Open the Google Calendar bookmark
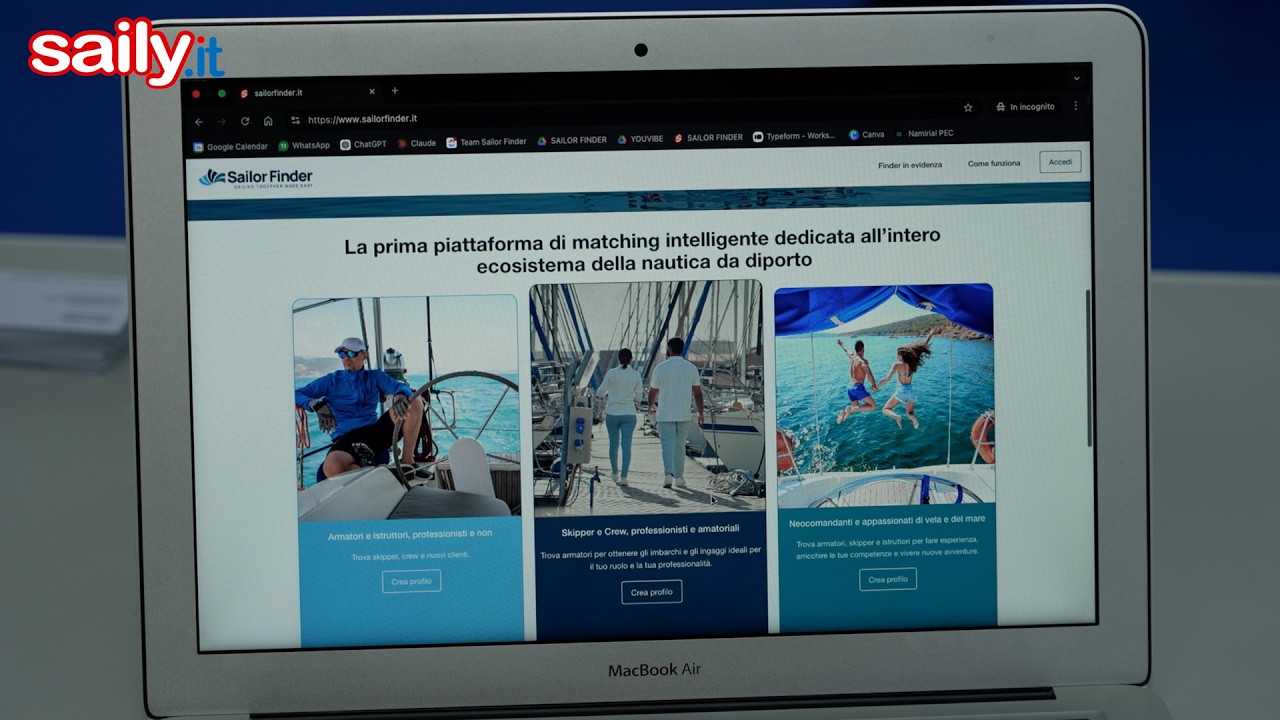 pos(230,146)
